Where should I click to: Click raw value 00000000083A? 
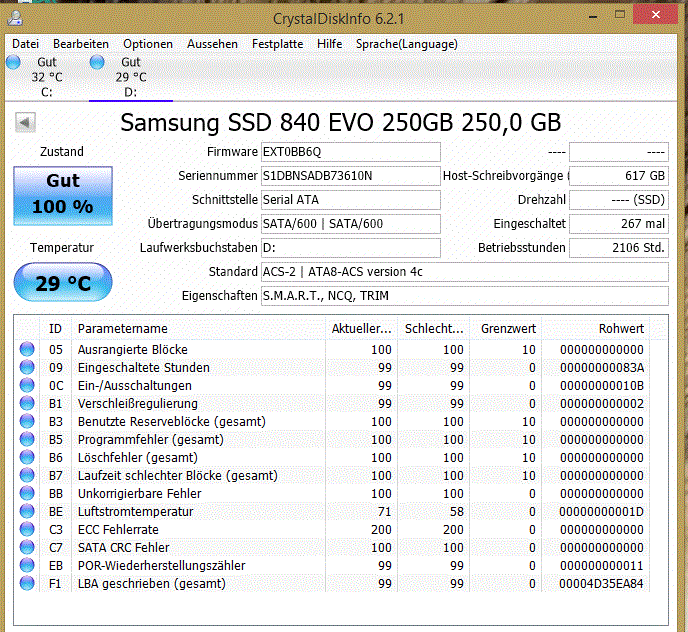[x=602, y=367]
